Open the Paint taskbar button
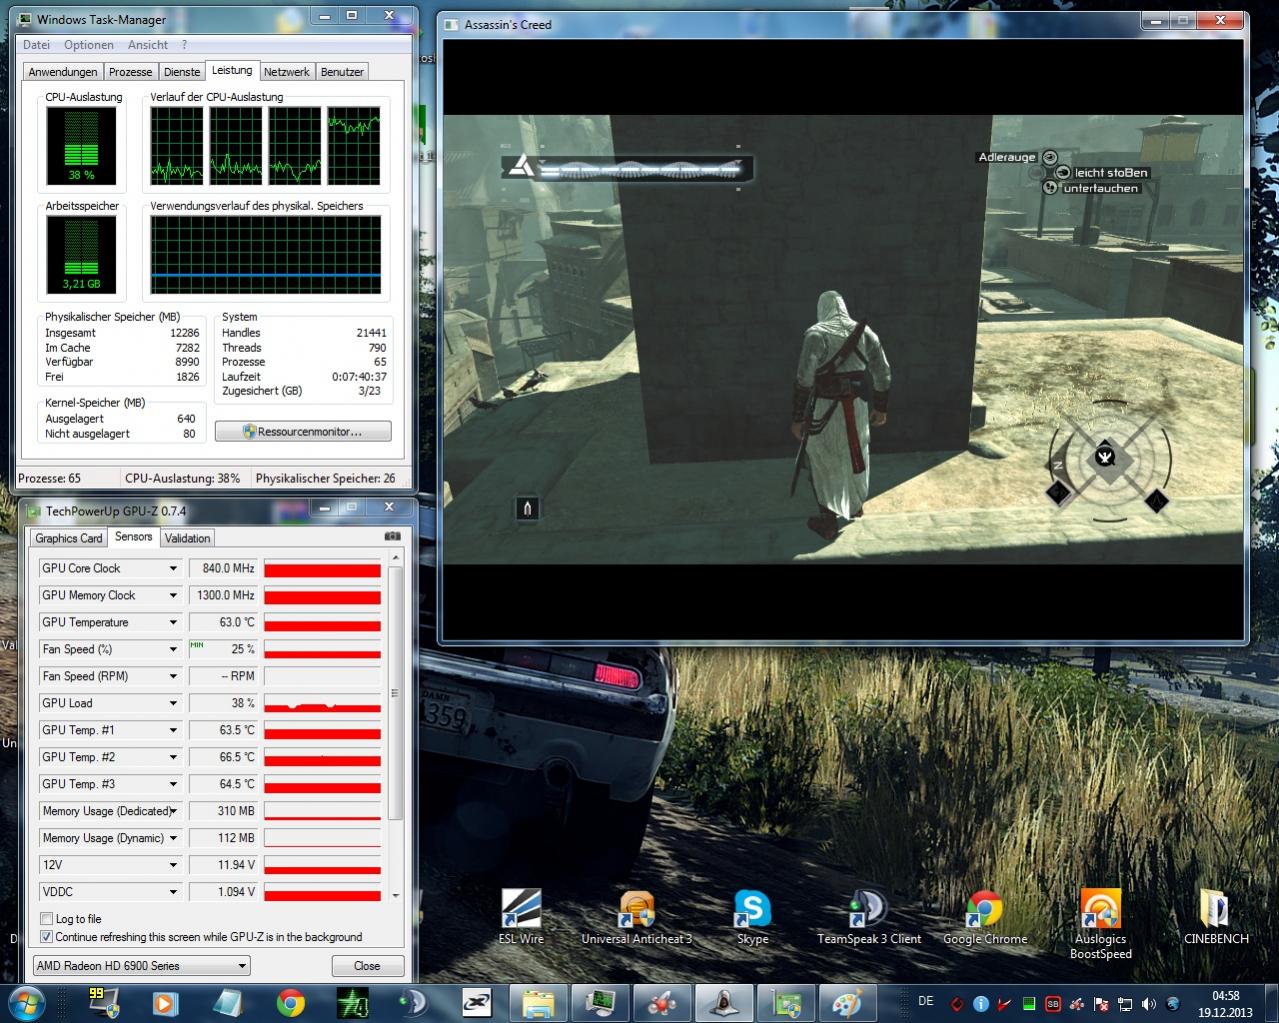This screenshot has height=1023, width=1279. point(847,1003)
